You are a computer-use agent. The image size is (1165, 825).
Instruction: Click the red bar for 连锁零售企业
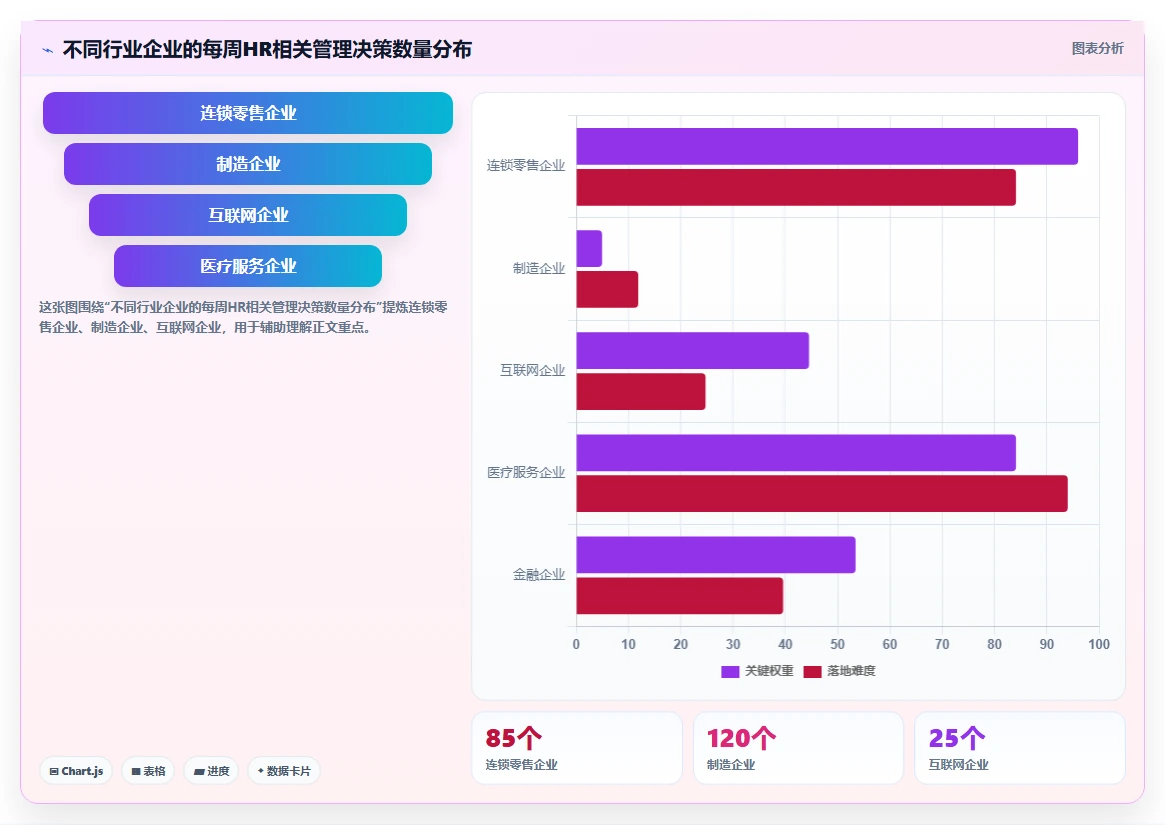(x=796, y=187)
